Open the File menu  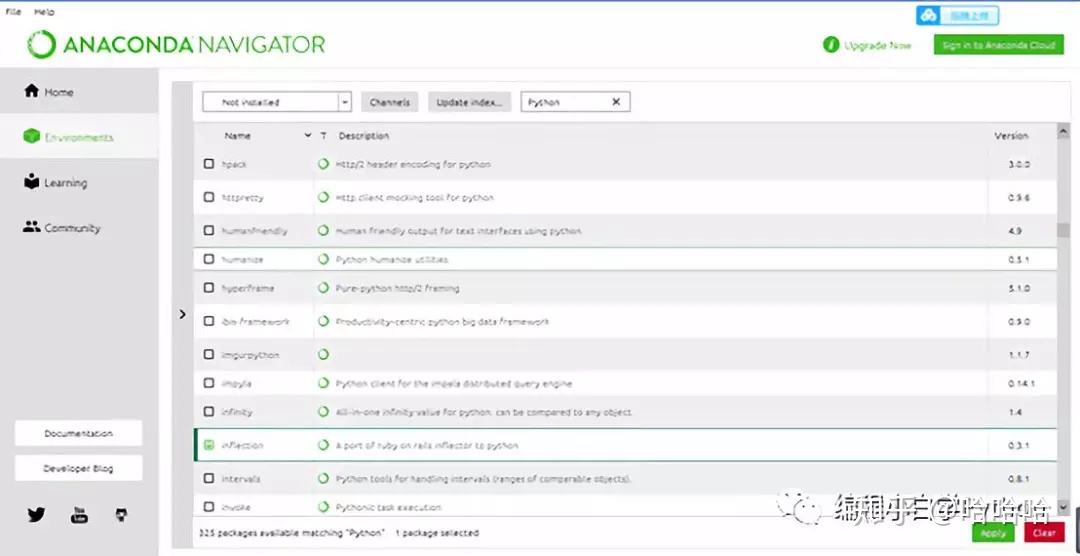click(x=13, y=12)
